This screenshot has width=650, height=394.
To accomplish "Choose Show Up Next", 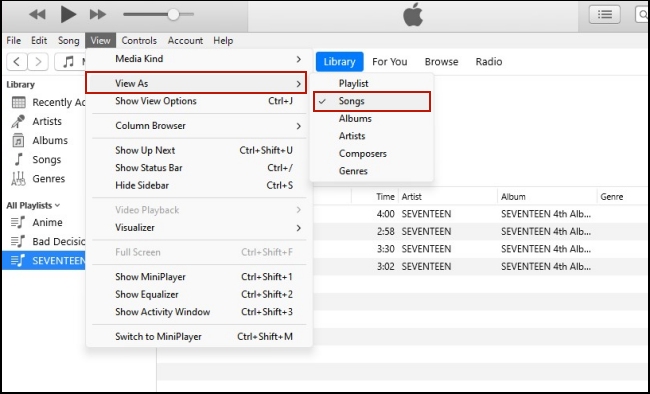I will 199,151.
